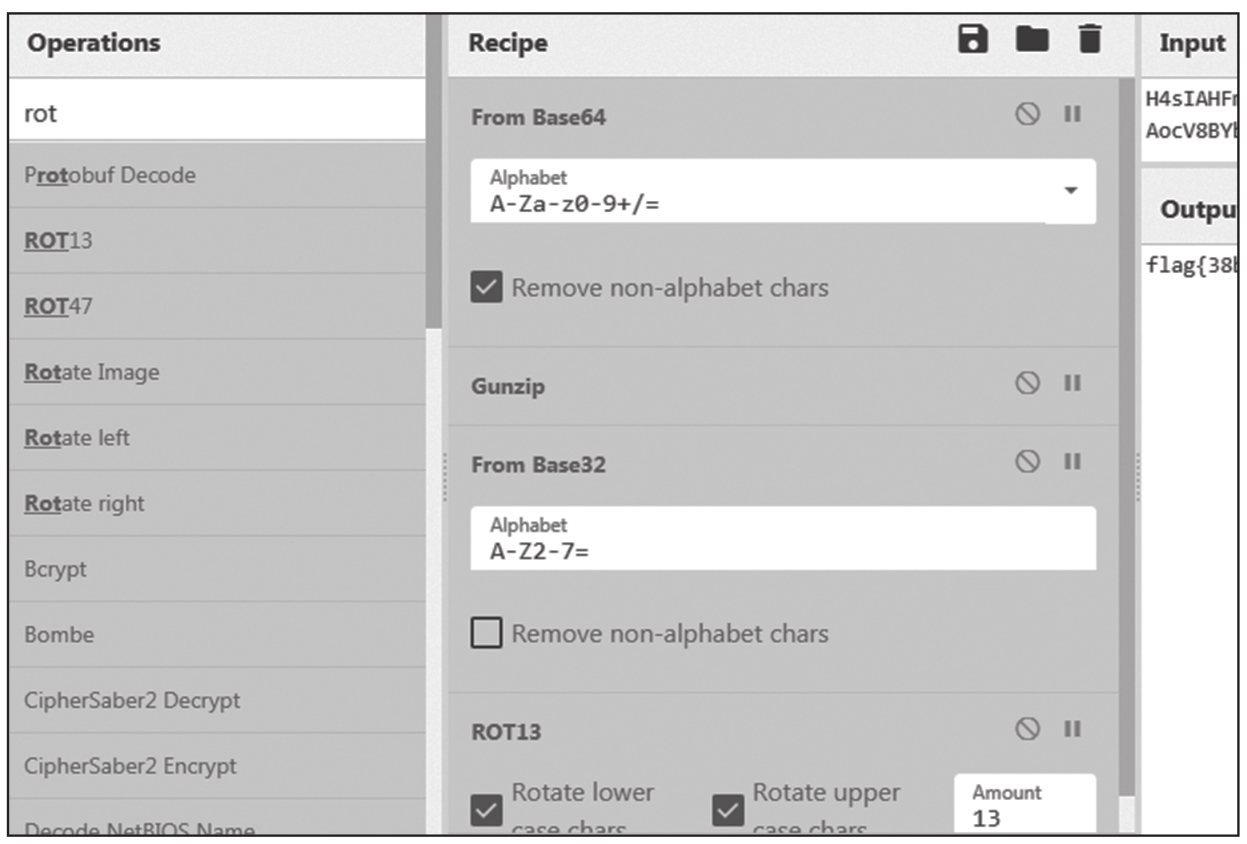The width and height of the screenshot is (1247, 844).
Task: Set breakpoint on the ROT13 step
Action: [x=1072, y=729]
